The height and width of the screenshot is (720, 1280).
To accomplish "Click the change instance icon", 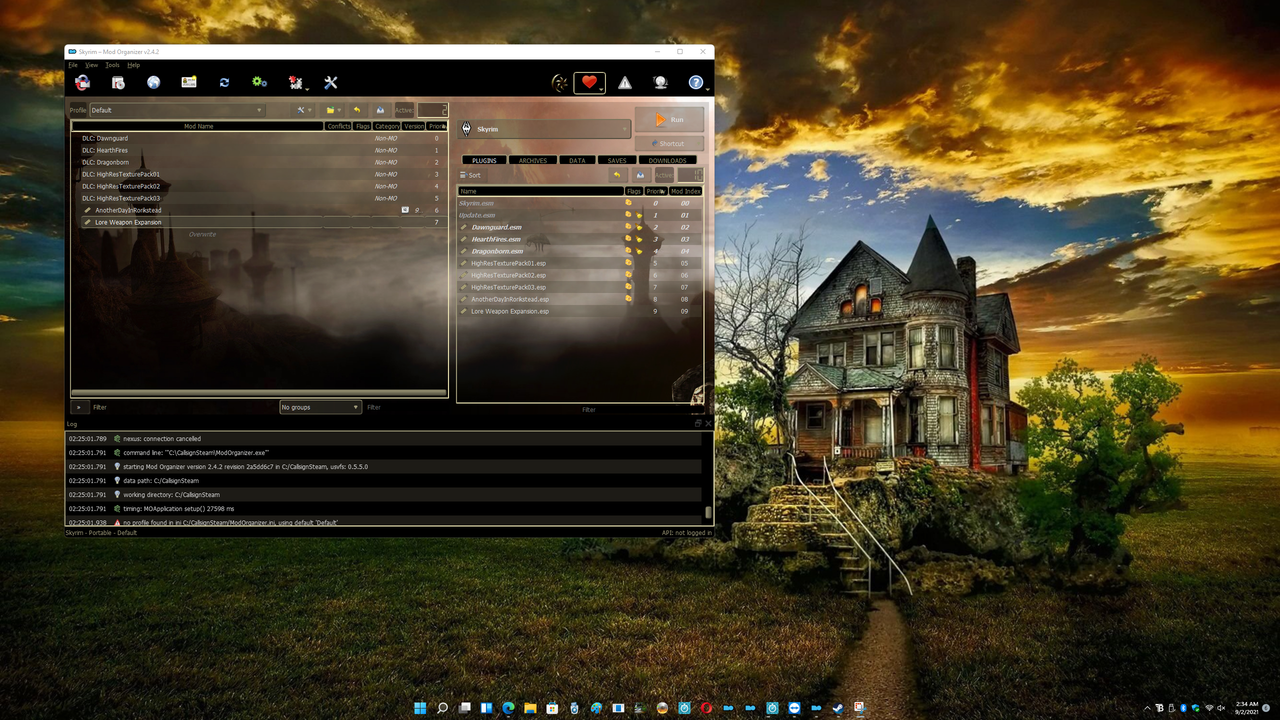I will (83, 83).
